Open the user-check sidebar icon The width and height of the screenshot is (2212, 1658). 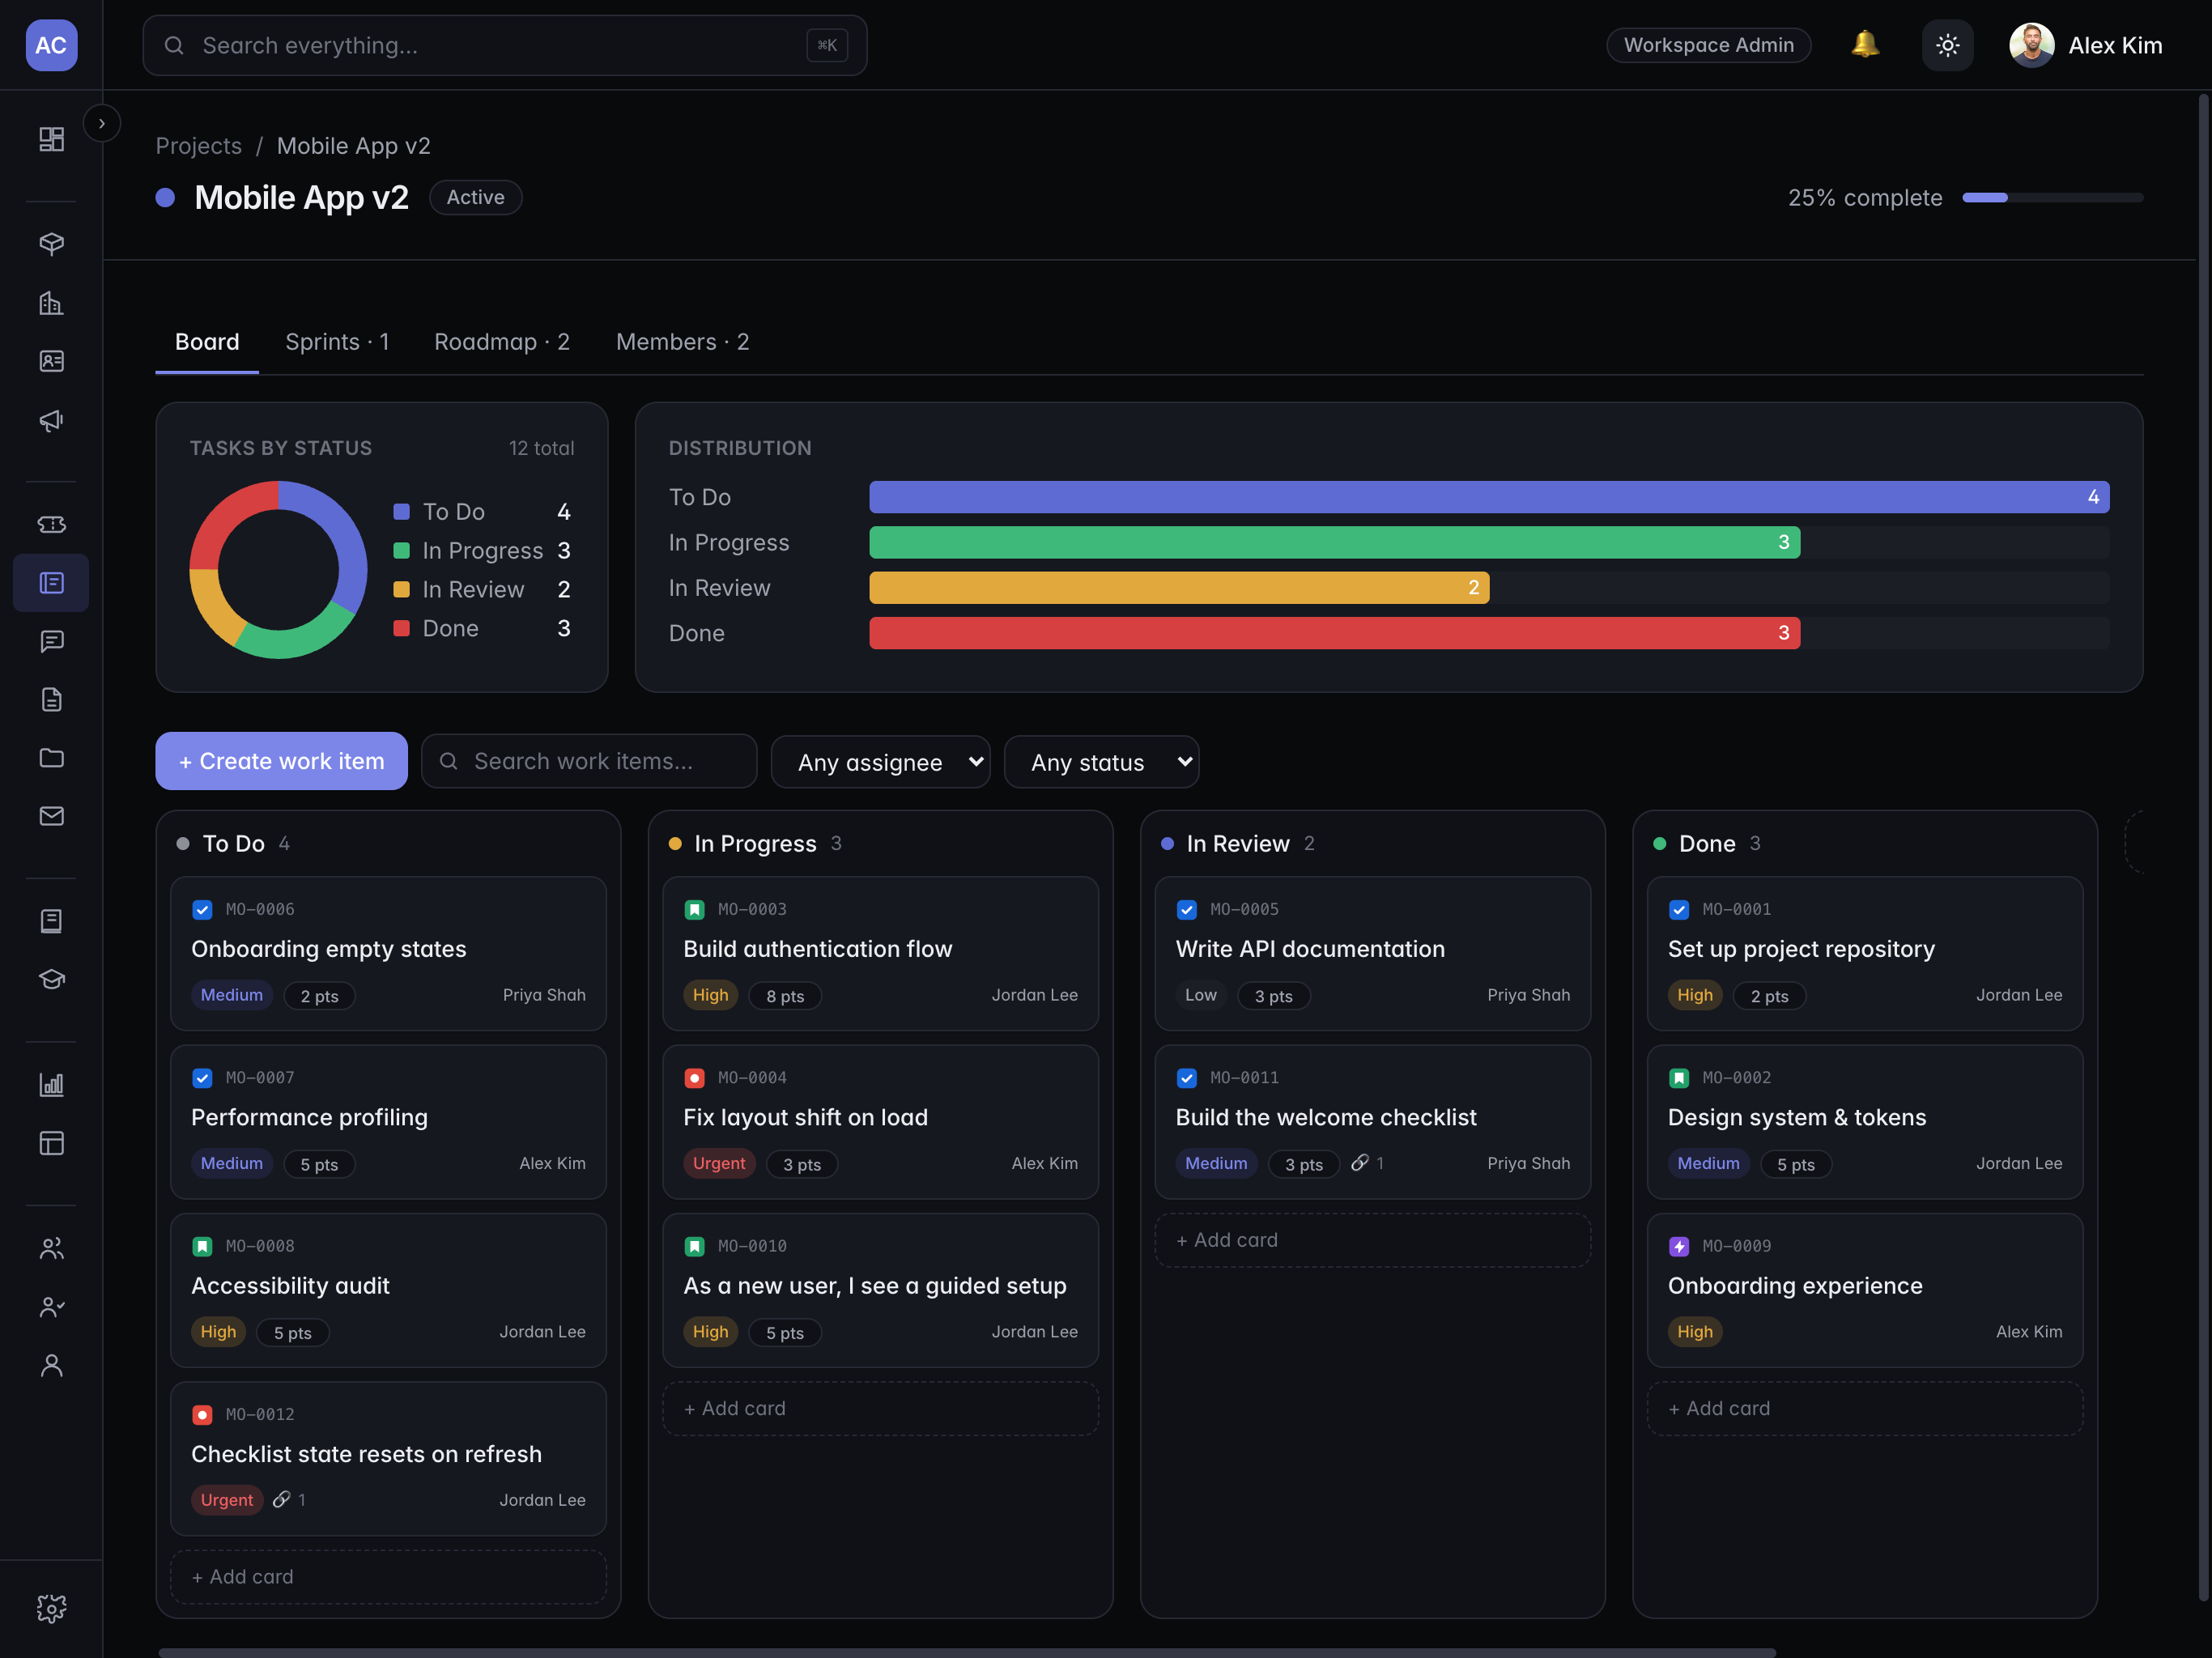click(x=51, y=1306)
